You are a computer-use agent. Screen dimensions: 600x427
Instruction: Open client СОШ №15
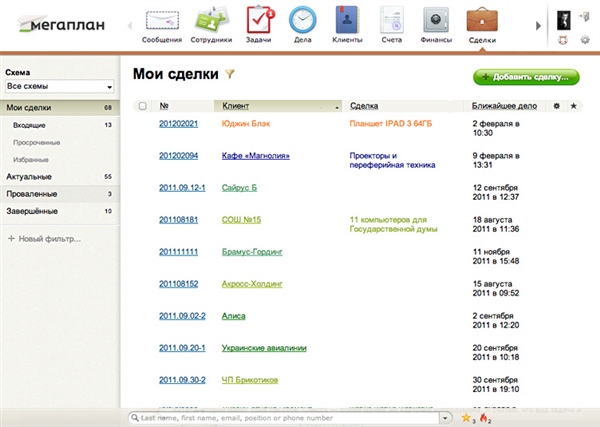(241, 220)
